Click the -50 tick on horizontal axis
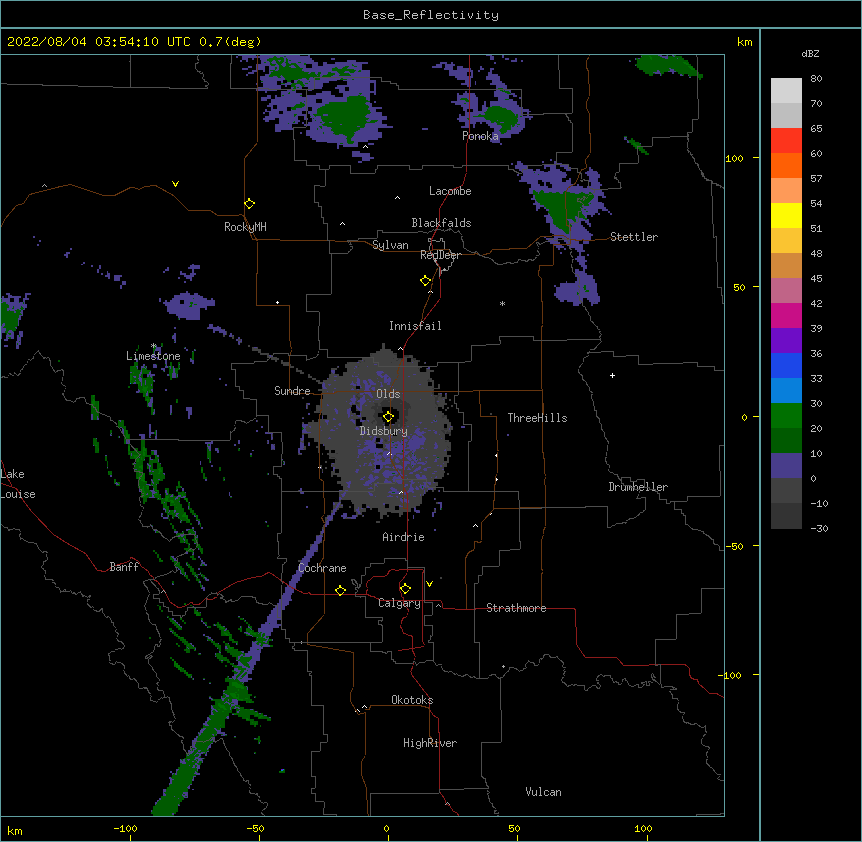The image size is (862, 842). coord(256,828)
